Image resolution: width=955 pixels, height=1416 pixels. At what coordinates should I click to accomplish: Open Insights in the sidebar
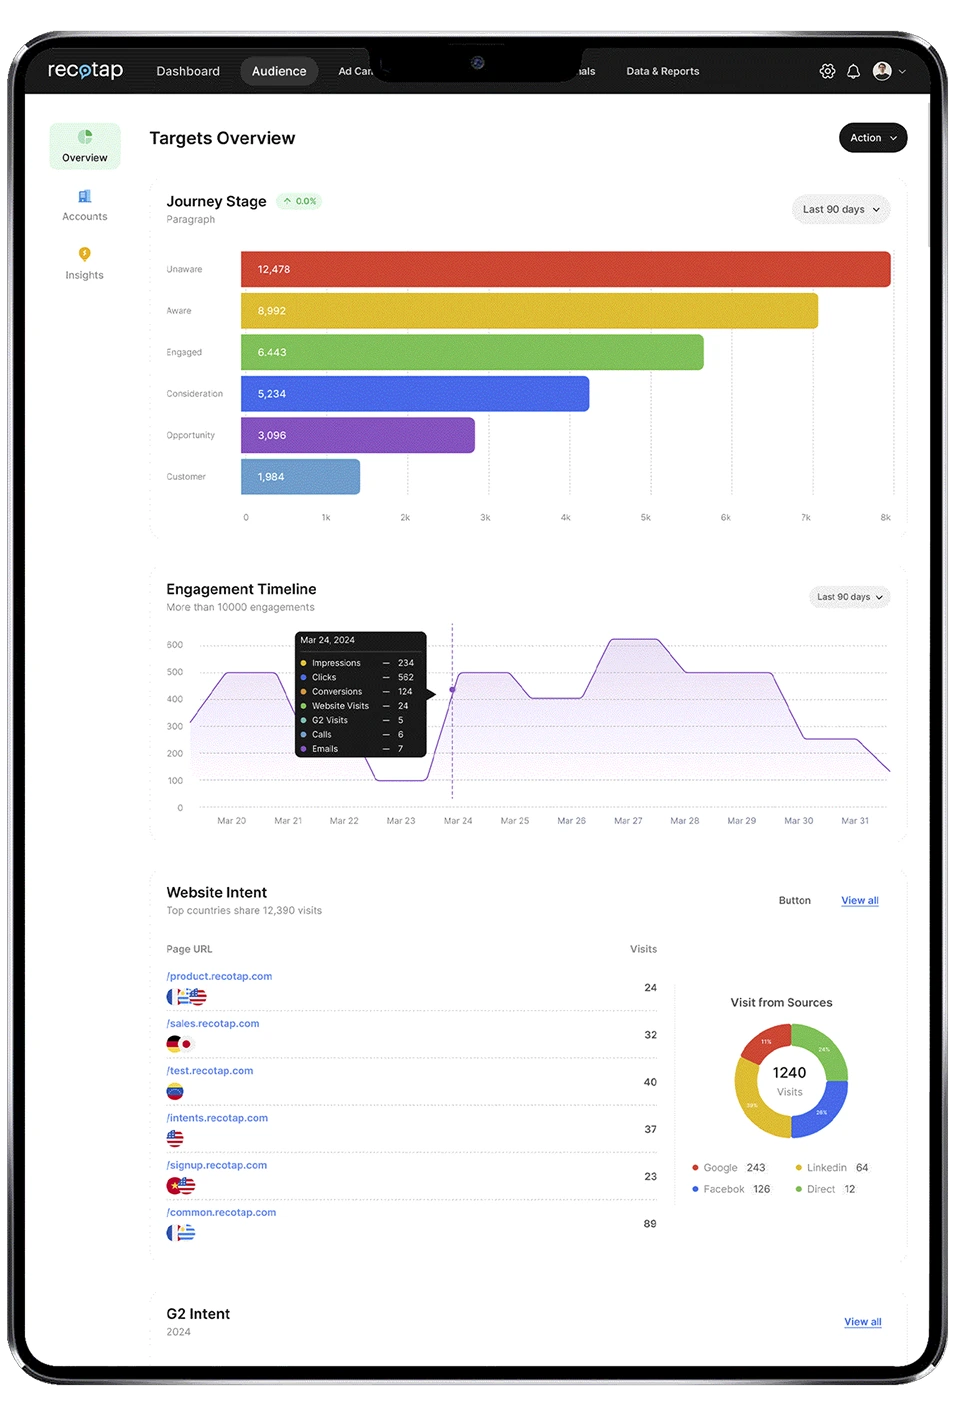(85, 263)
